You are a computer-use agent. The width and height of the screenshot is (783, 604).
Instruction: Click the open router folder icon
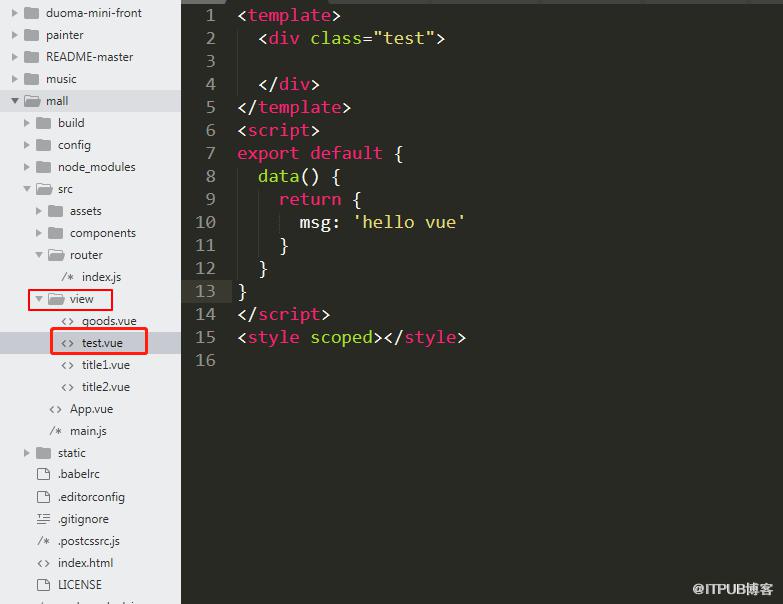coord(56,255)
